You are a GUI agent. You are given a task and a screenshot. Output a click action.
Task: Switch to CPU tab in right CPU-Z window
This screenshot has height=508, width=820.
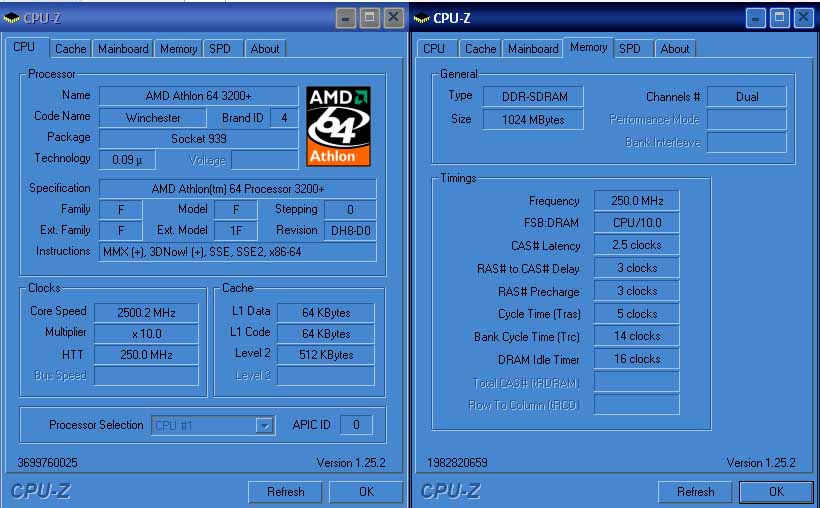[434, 49]
